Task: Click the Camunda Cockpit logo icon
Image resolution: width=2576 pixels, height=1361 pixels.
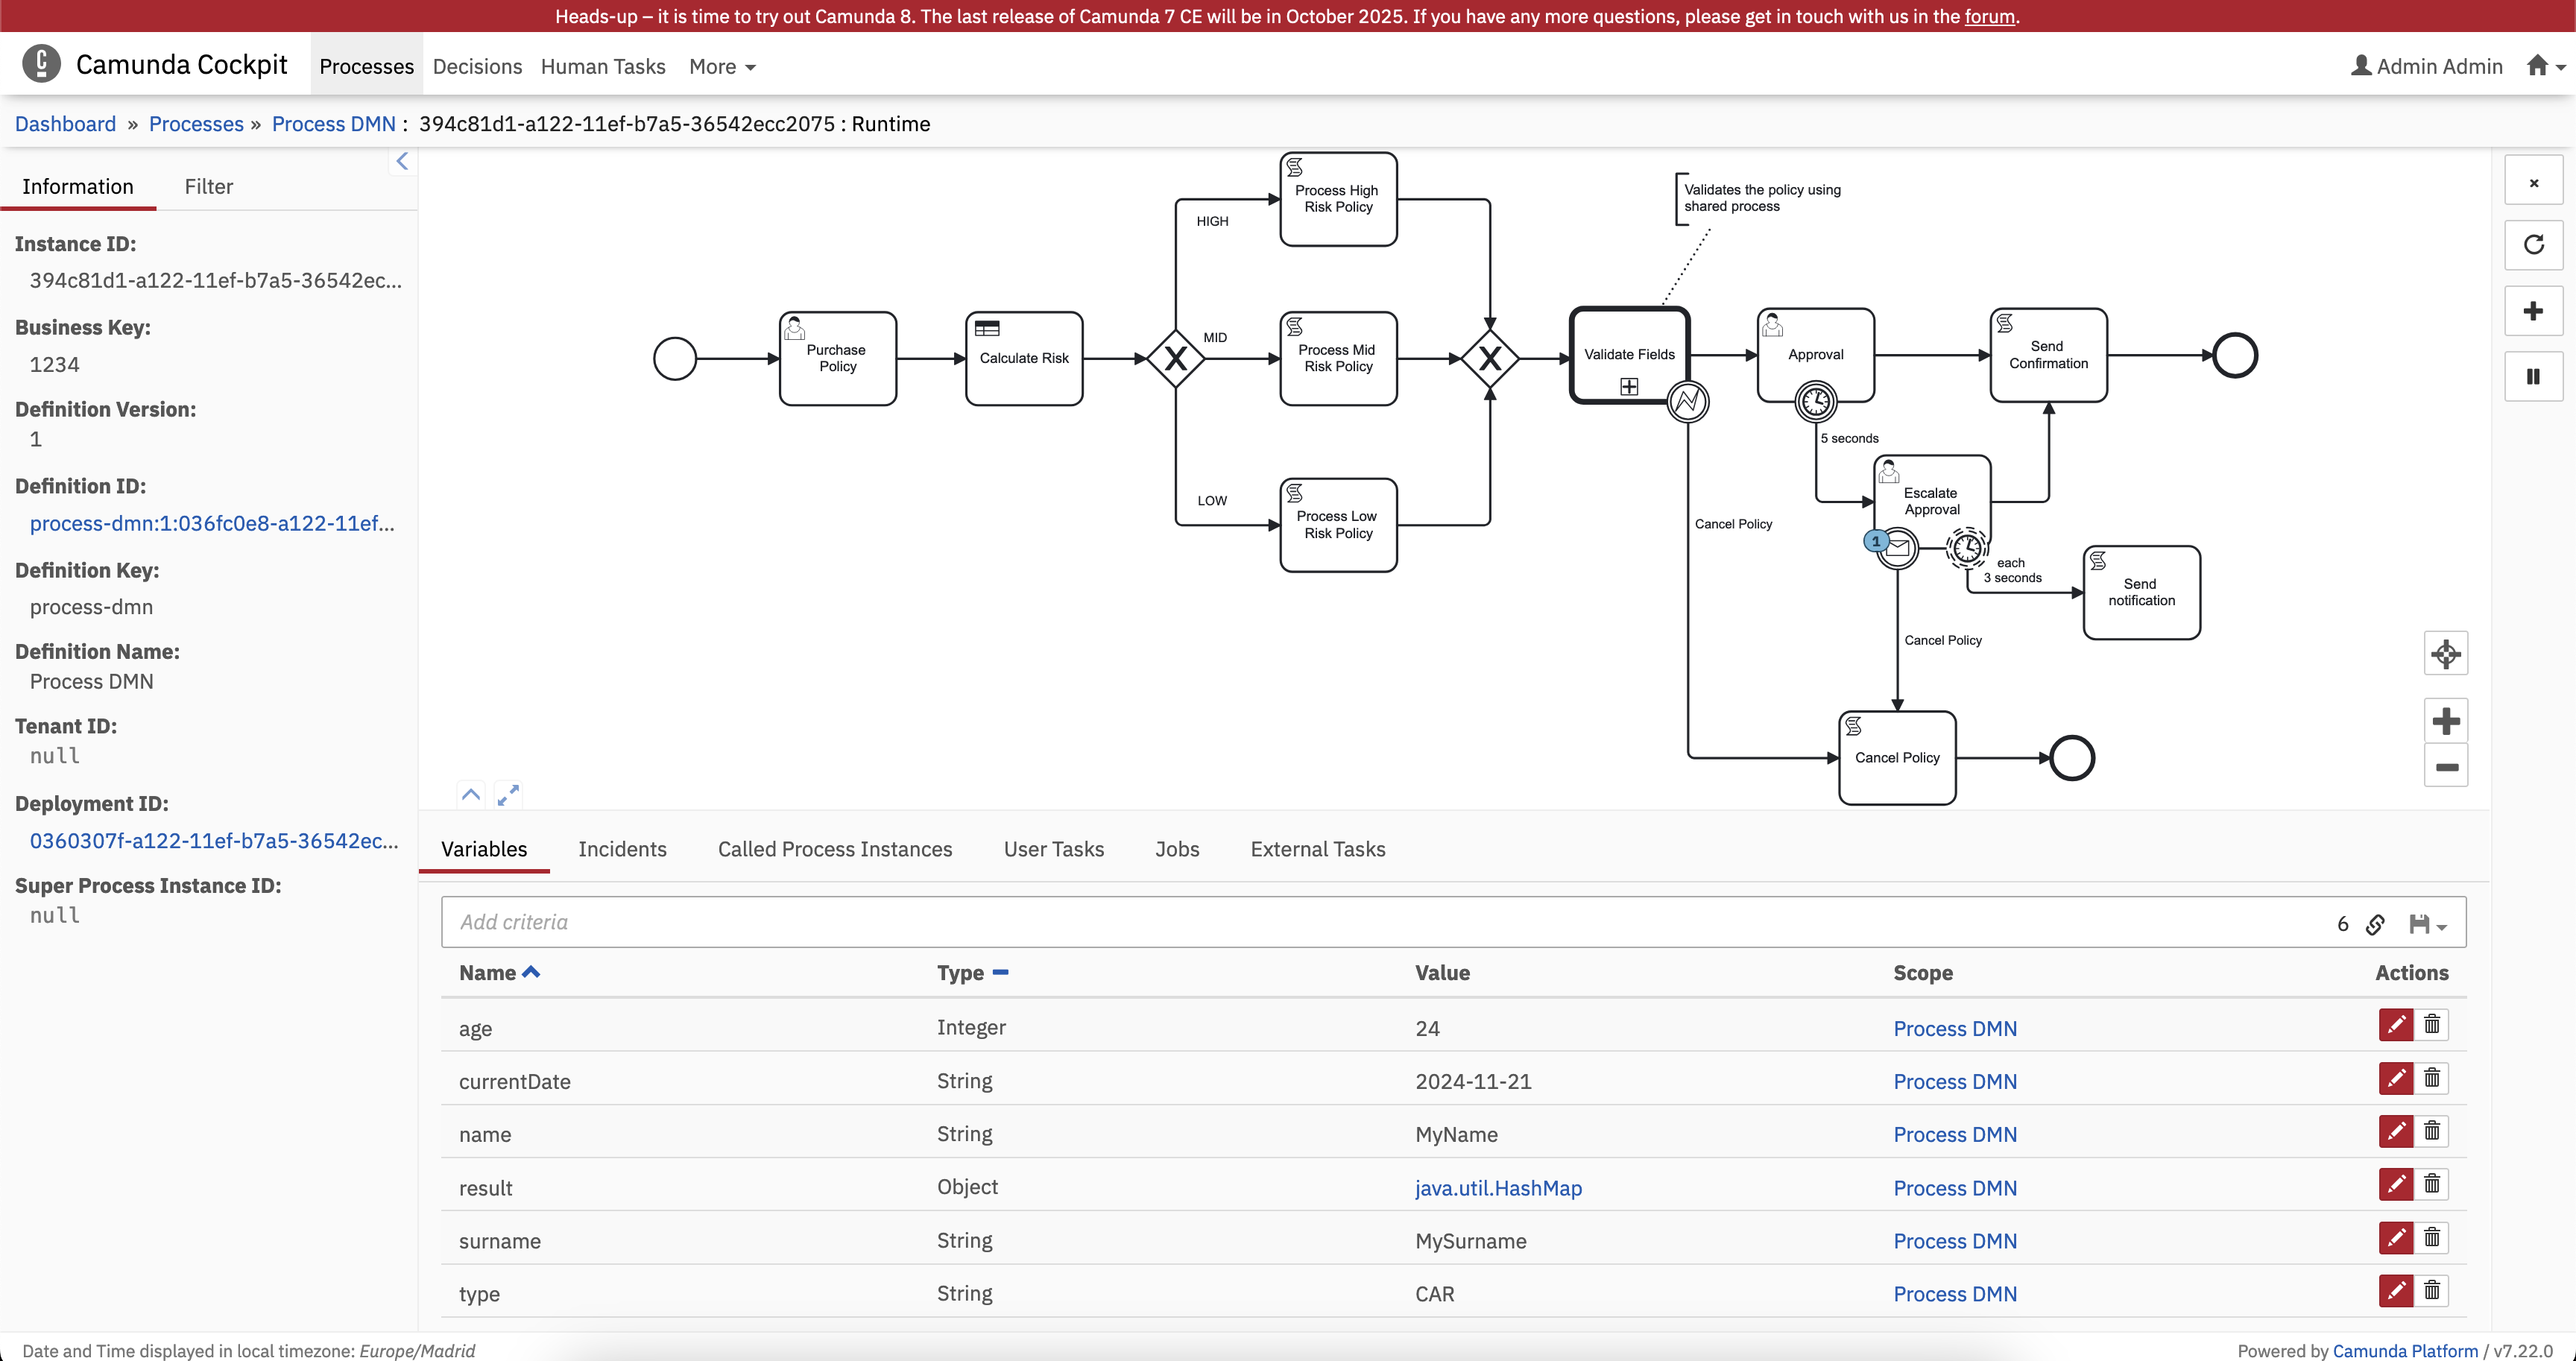Action: pyautogui.click(x=41, y=64)
